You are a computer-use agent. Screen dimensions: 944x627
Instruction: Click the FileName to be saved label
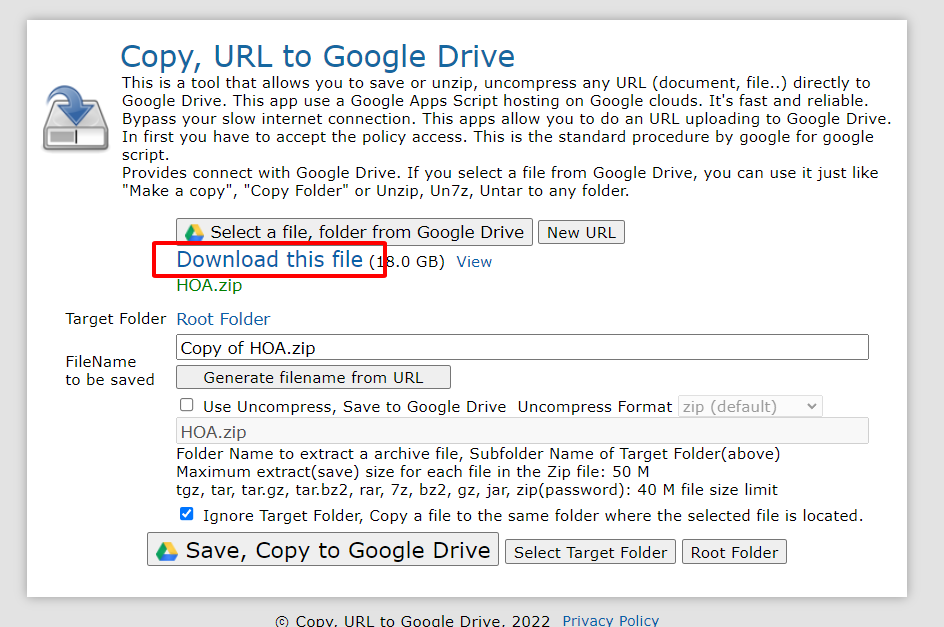pyautogui.click(x=110, y=370)
